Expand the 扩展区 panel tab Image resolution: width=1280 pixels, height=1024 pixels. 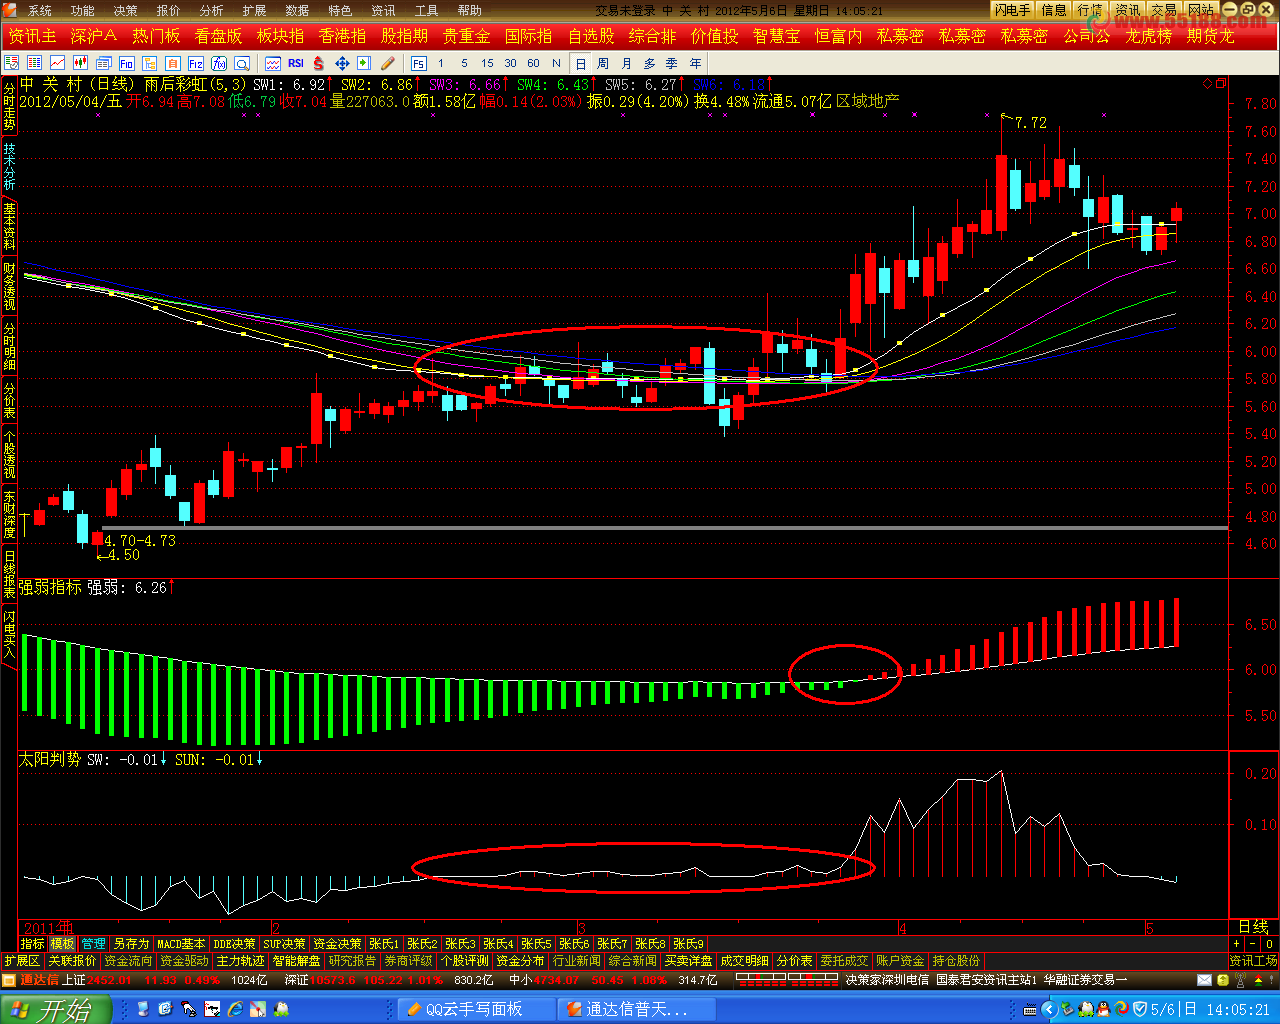22,961
